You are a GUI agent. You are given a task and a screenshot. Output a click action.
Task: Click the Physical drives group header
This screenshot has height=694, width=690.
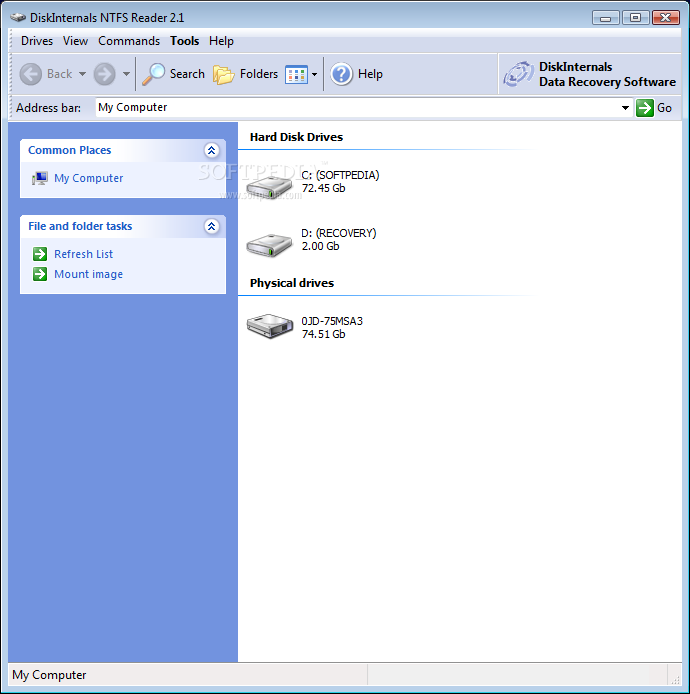pos(292,283)
